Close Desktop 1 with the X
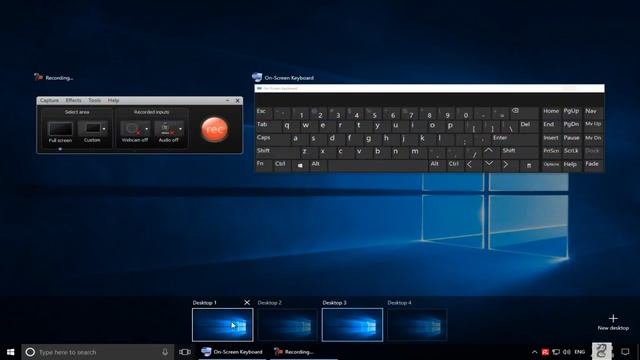The width and height of the screenshot is (640, 360). pos(247,302)
